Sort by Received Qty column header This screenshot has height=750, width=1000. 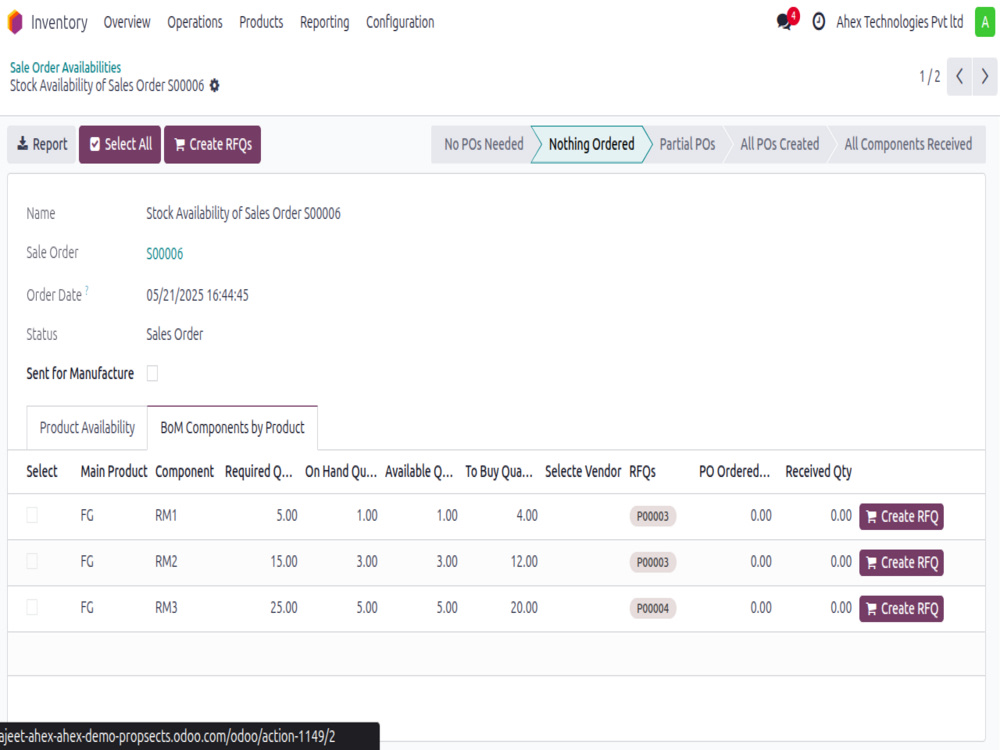point(818,471)
